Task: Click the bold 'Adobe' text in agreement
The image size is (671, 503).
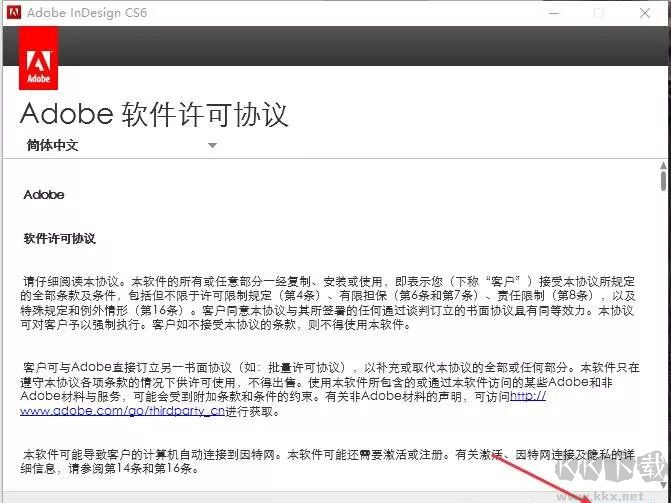Action: (x=44, y=195)
